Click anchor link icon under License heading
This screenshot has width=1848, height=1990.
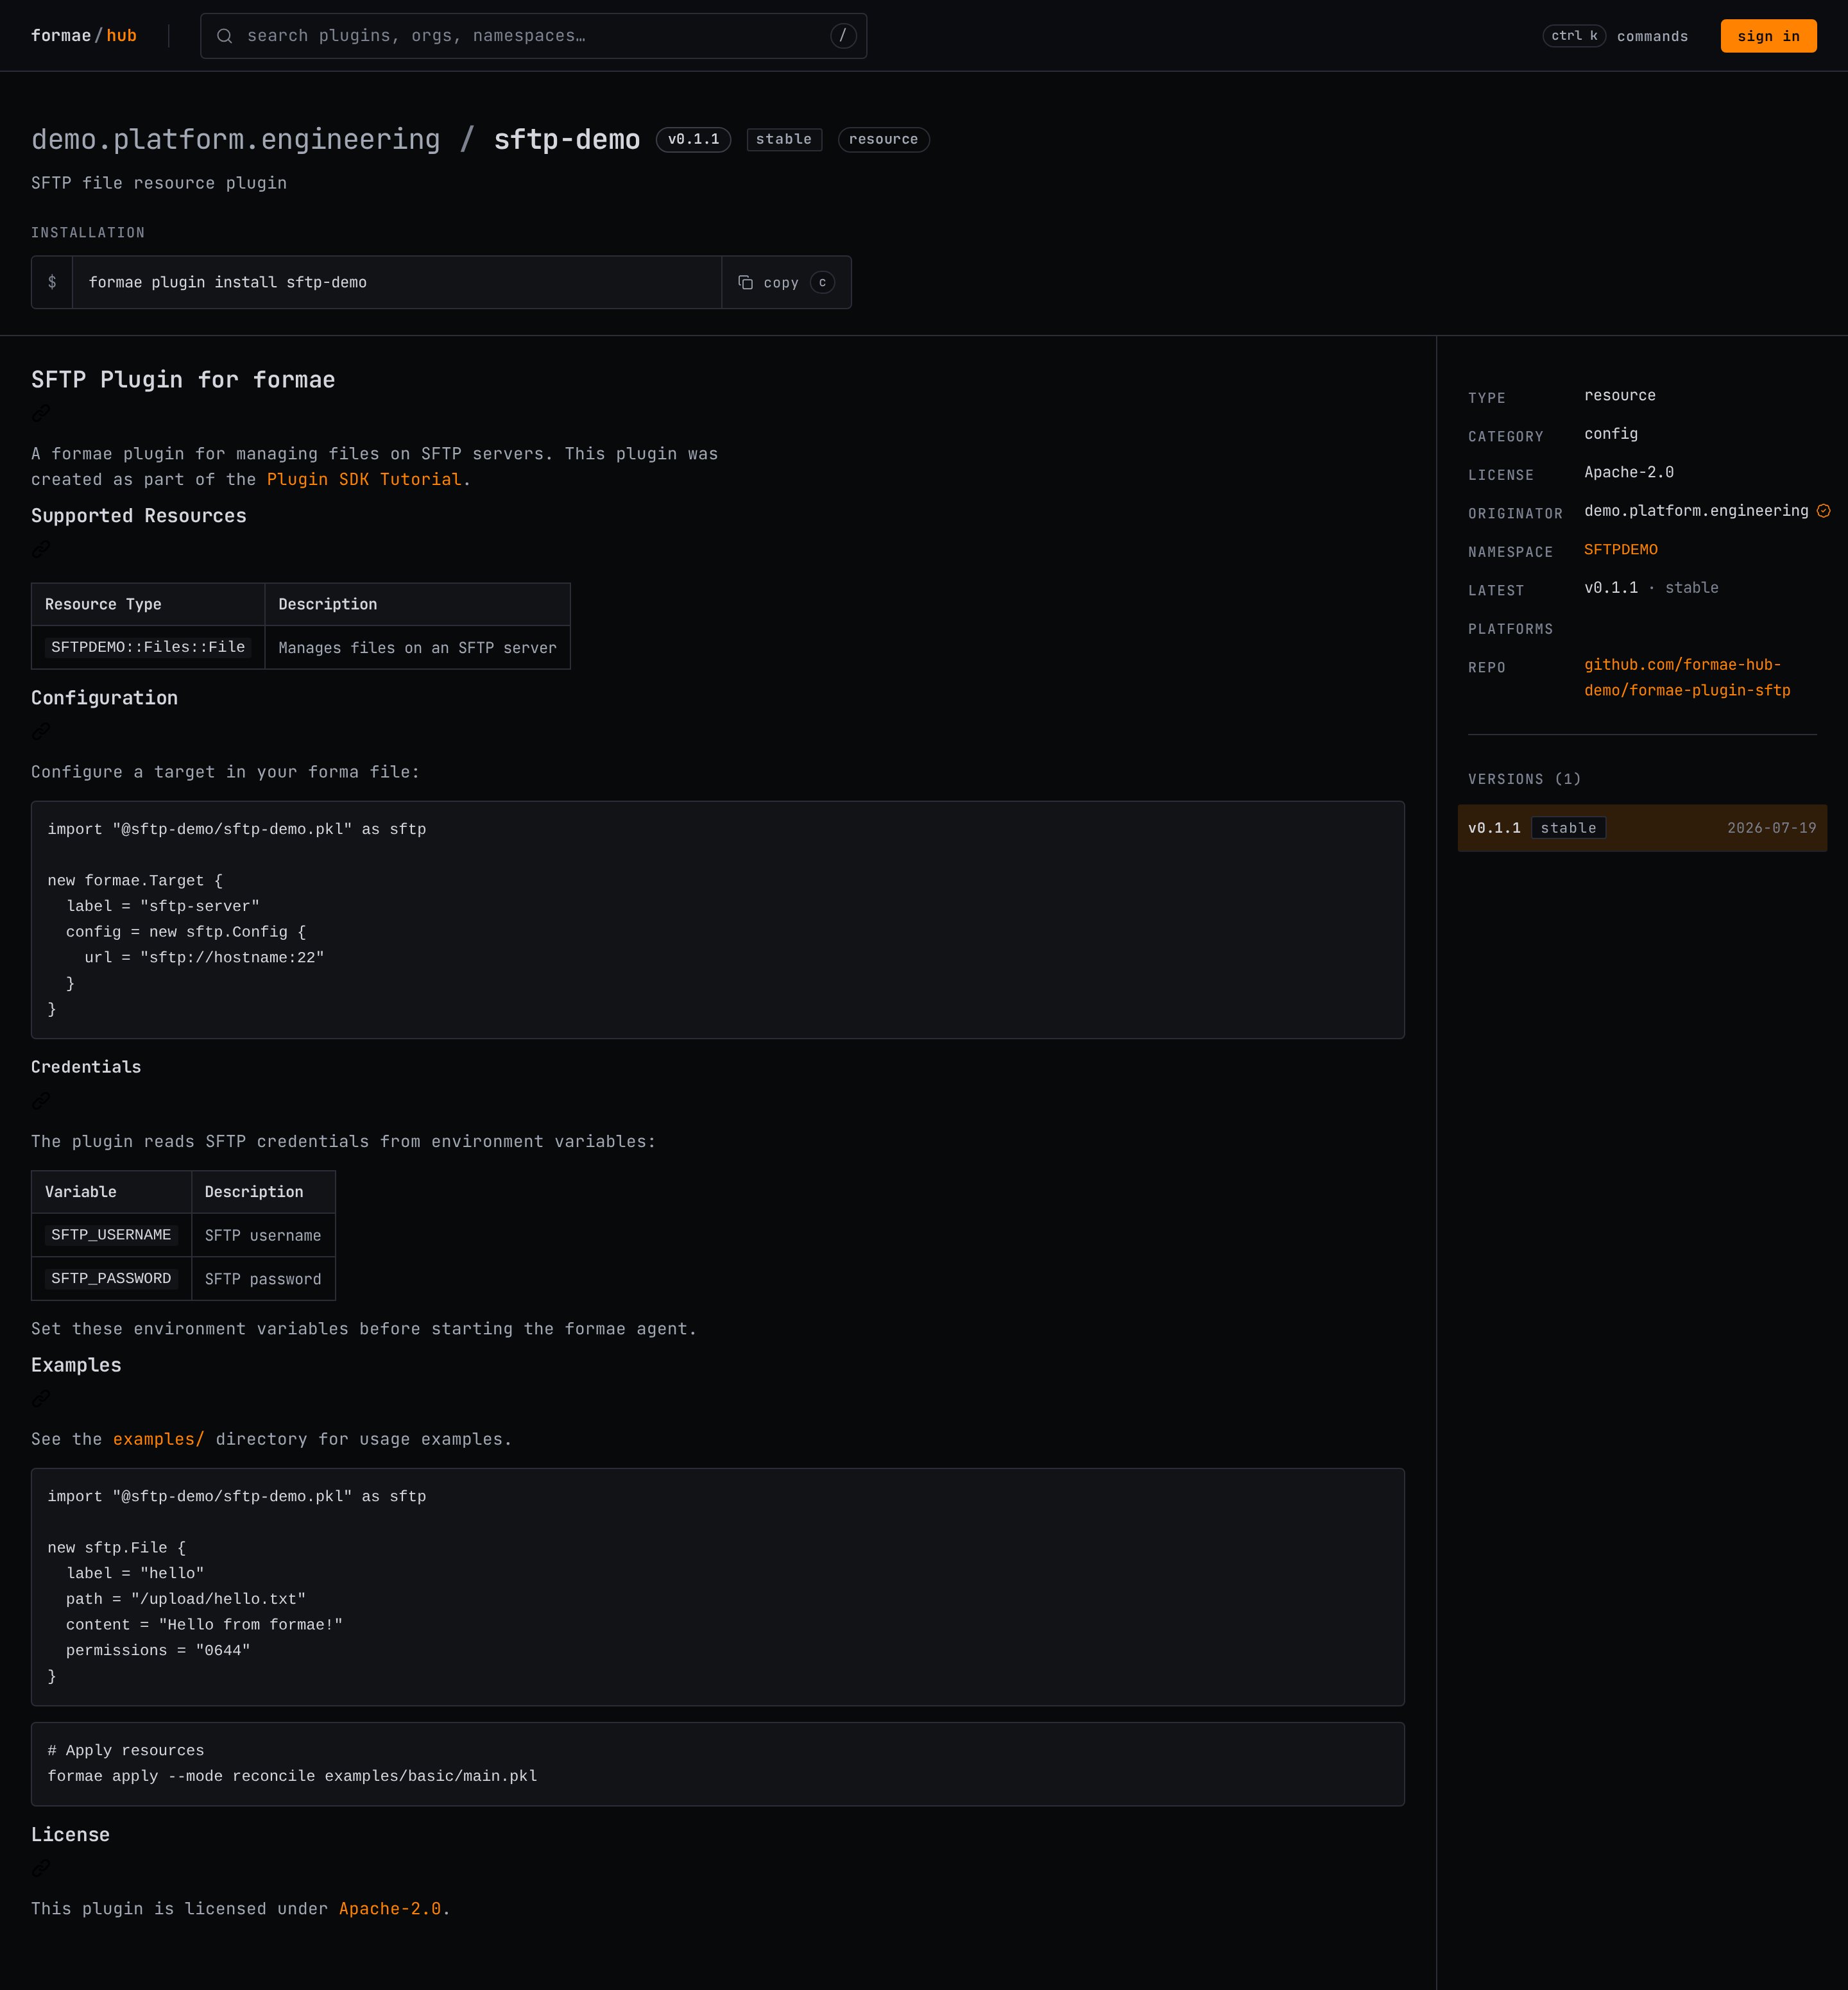[x=41, y=1867]
